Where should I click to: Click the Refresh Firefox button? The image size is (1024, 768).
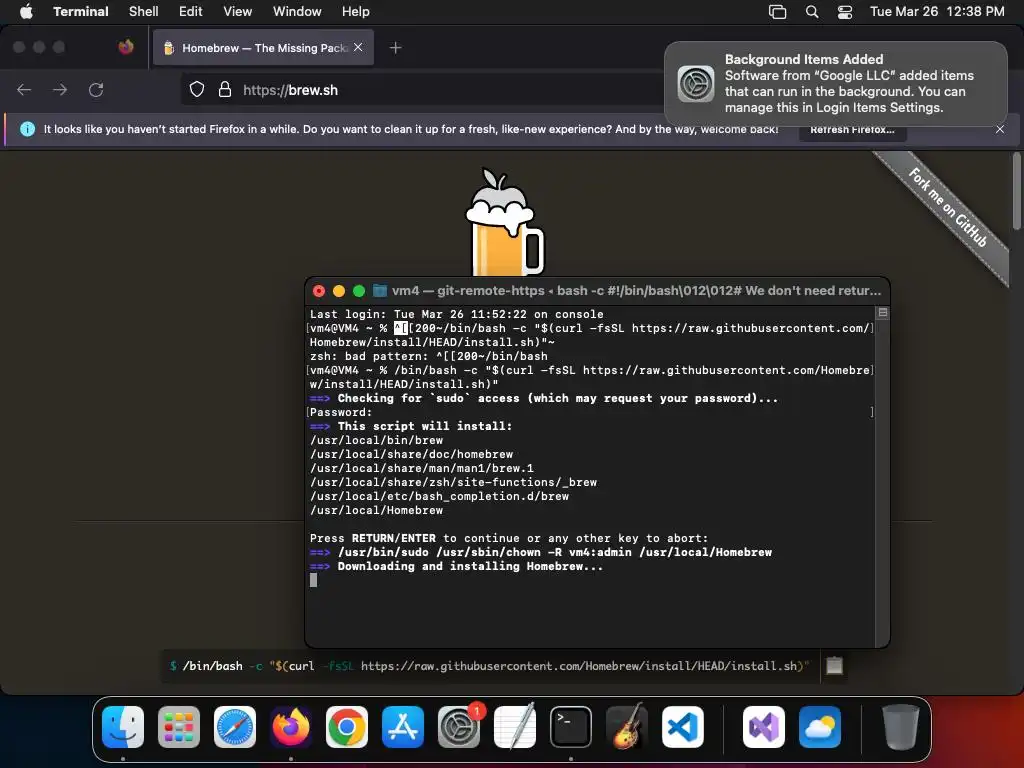pos(852,129)
